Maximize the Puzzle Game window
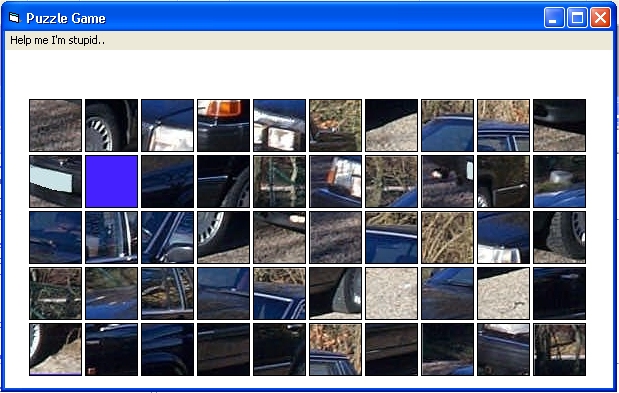 pos(577,18)
